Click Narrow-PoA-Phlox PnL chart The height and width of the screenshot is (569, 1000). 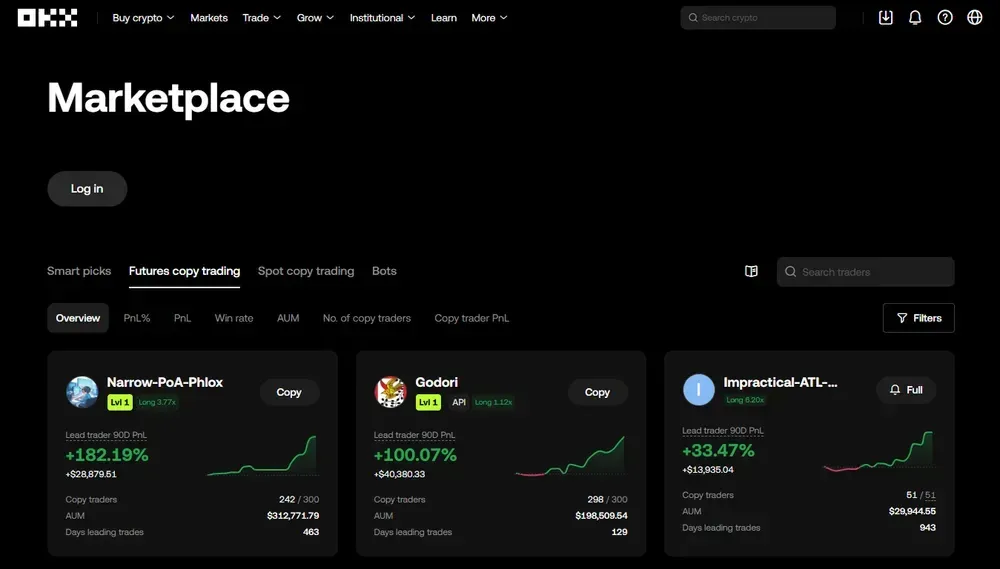click(x=262, y=455)
